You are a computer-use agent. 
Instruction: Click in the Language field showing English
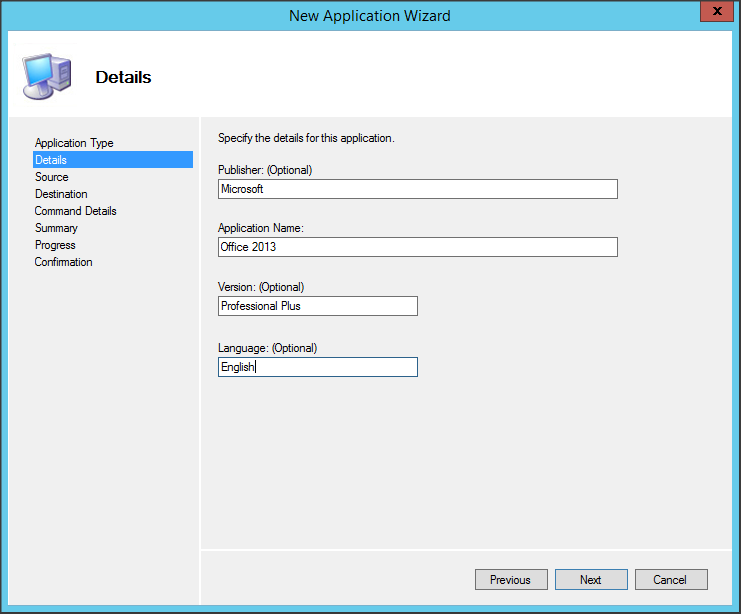317,367
